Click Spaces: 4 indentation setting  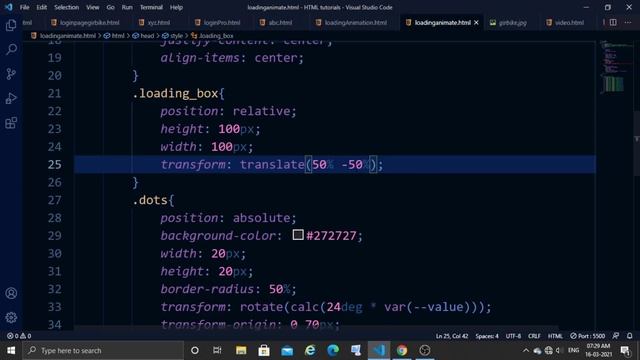487,336
